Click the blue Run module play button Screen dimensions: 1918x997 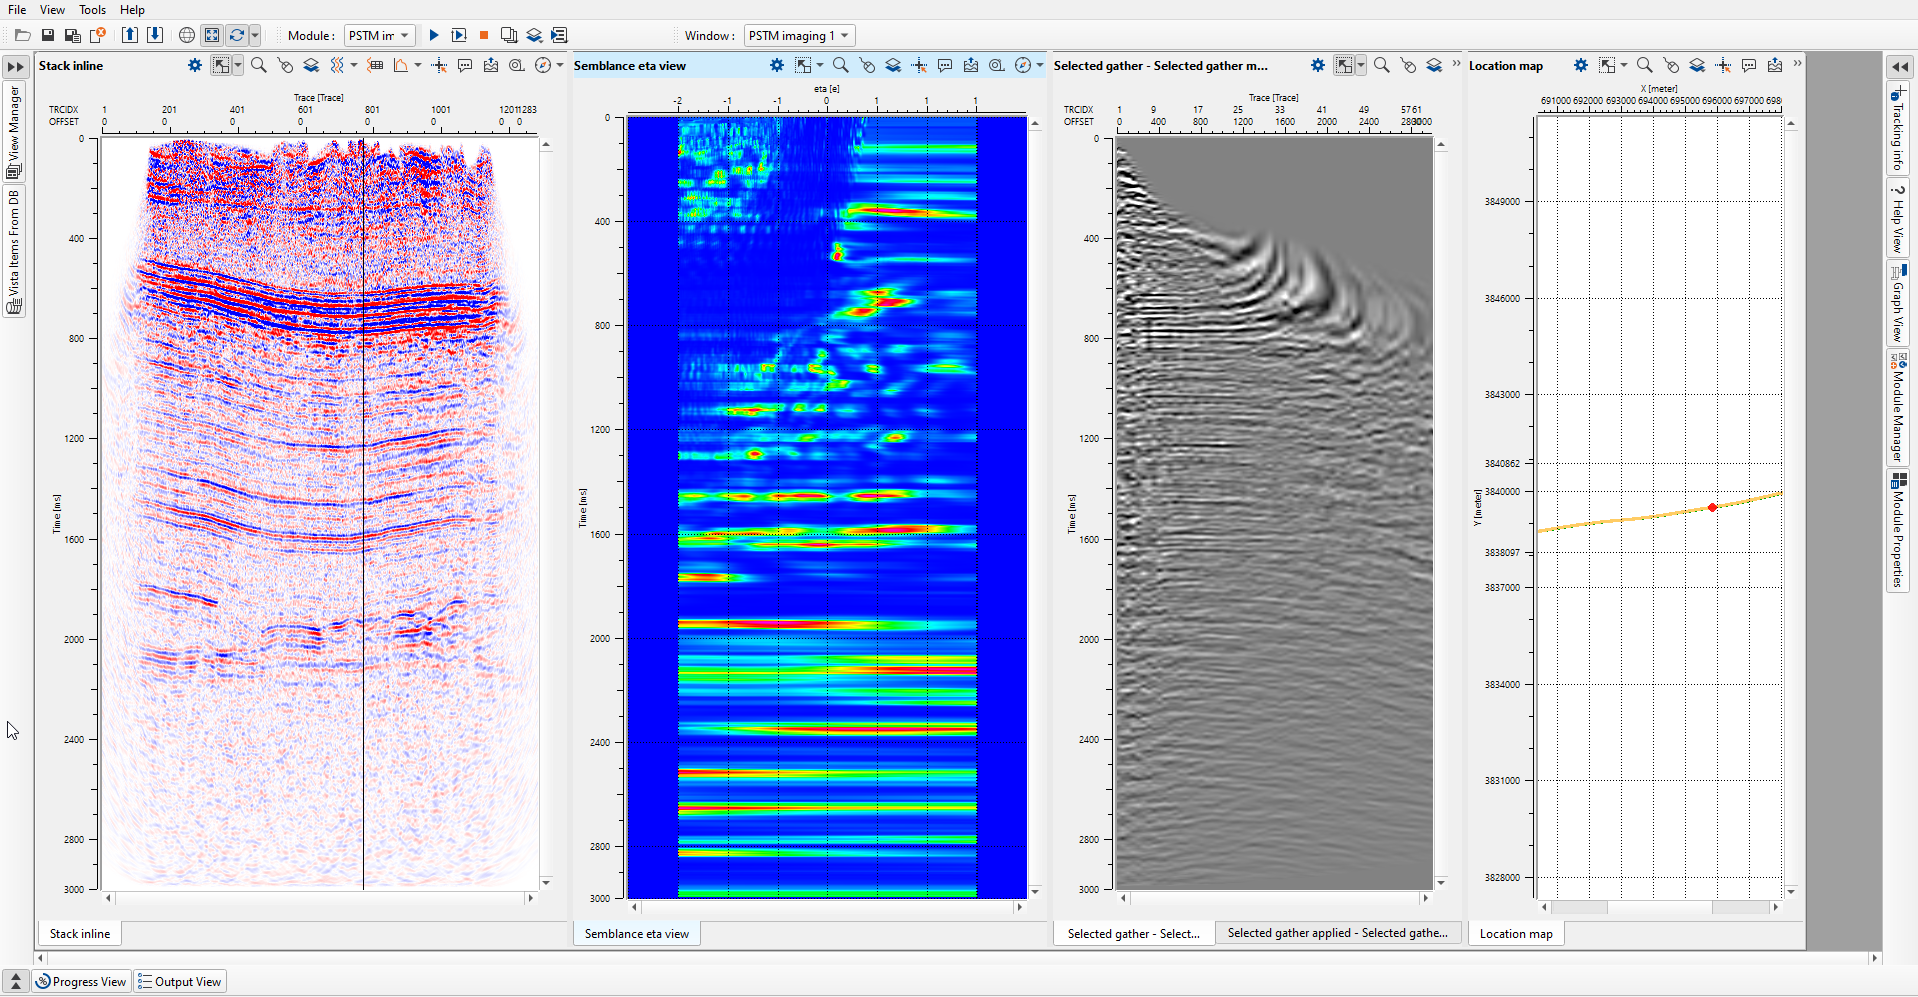(434, 35)
